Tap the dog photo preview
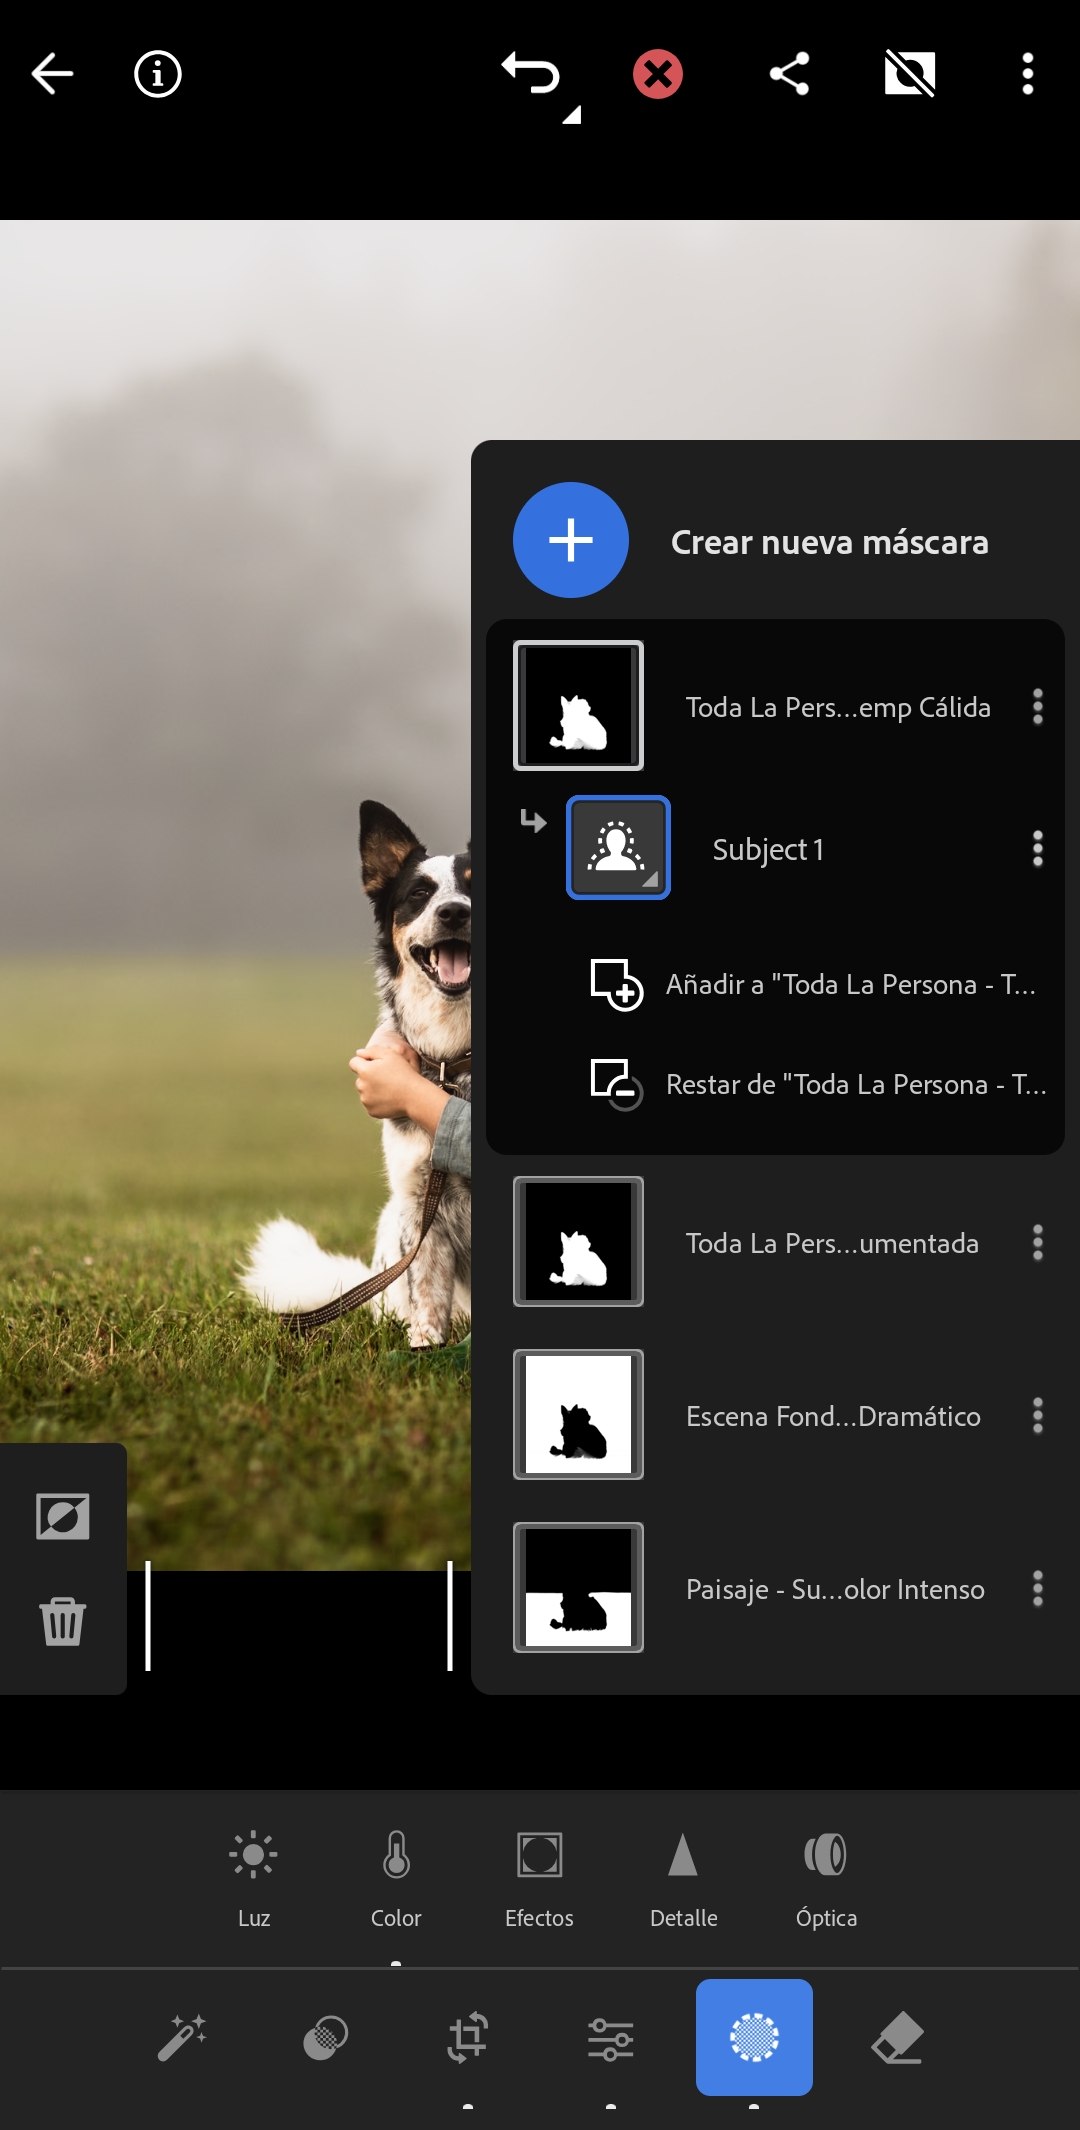This screenshot has width=1080, height=2130. click(235, 895)
